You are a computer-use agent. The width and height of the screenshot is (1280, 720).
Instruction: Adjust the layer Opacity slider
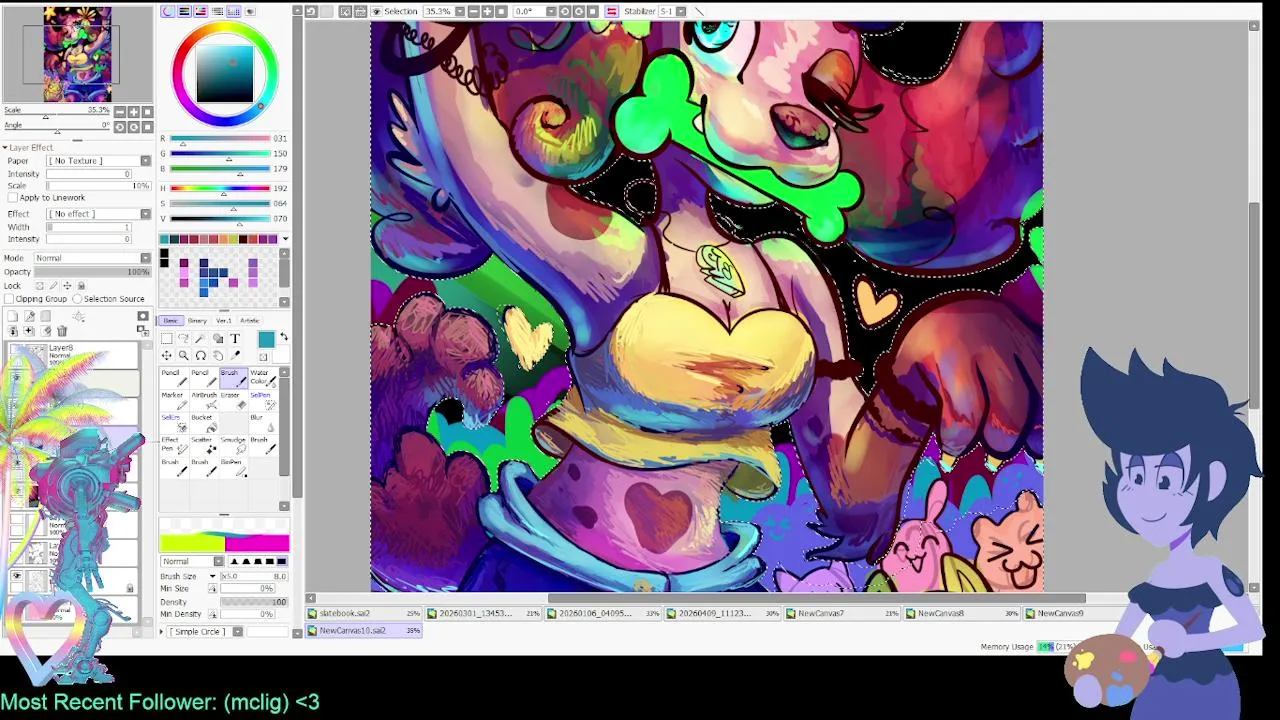[92, 272]
